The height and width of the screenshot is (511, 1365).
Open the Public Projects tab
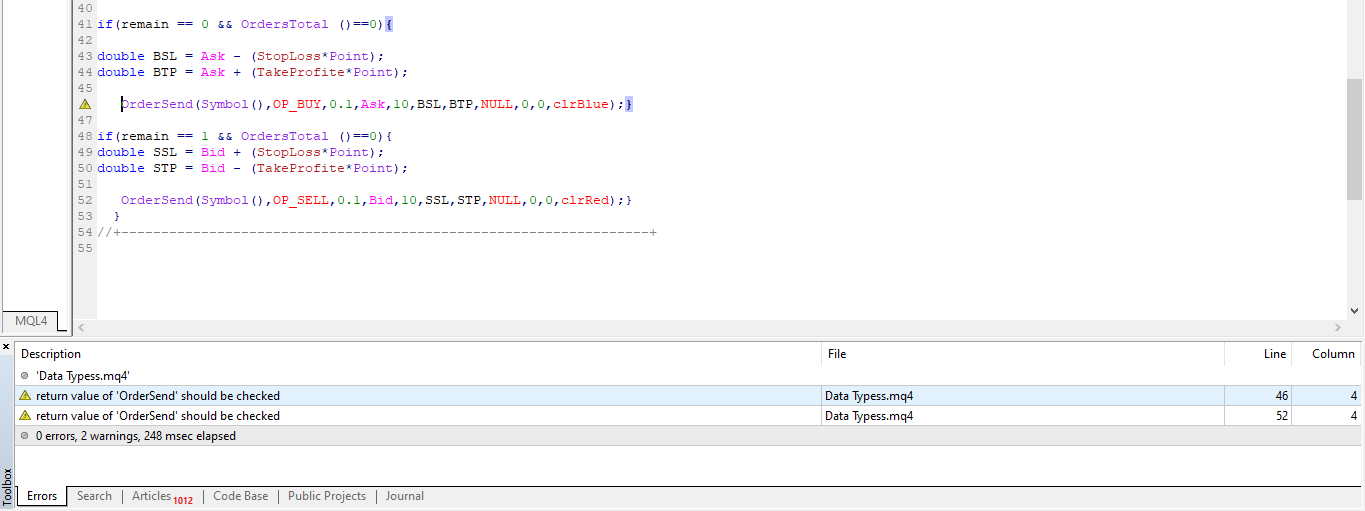point(327,496)
